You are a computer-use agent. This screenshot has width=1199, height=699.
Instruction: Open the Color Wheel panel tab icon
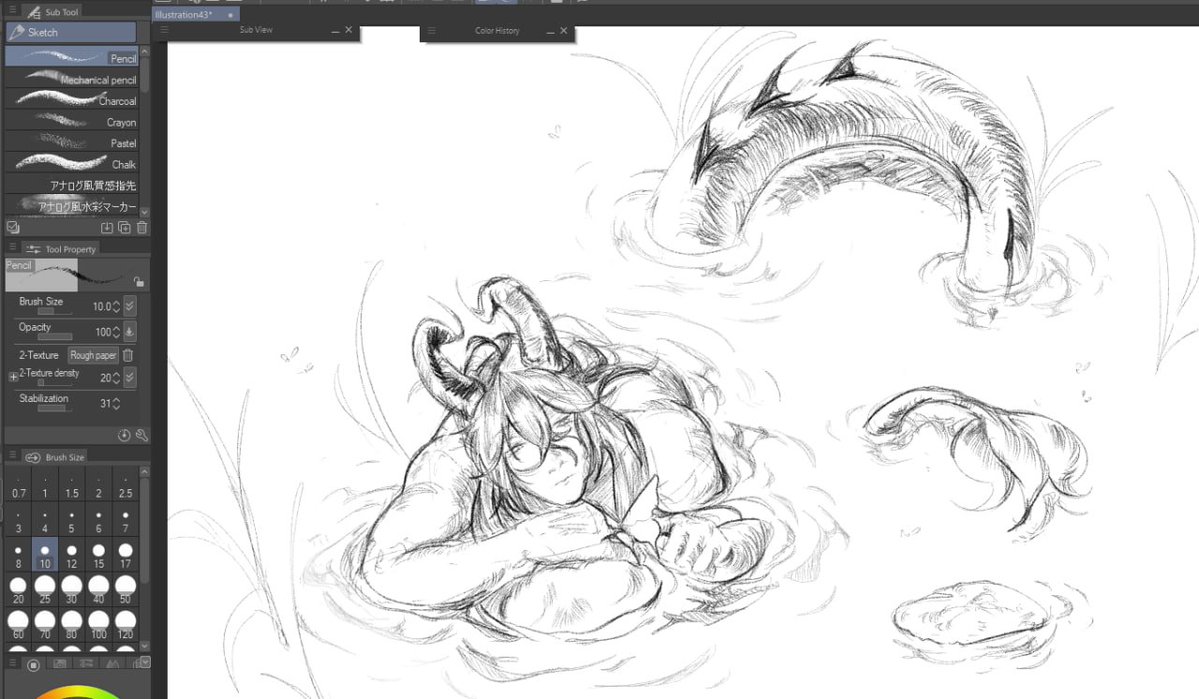coord(33,665)
